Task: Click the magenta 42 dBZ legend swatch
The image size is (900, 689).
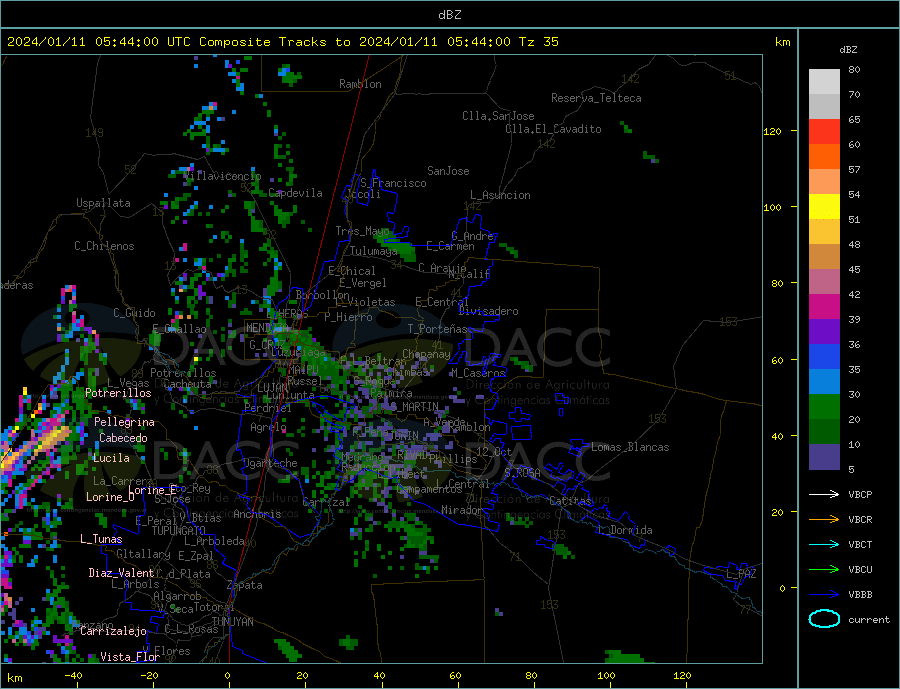Action: [824, 307]
